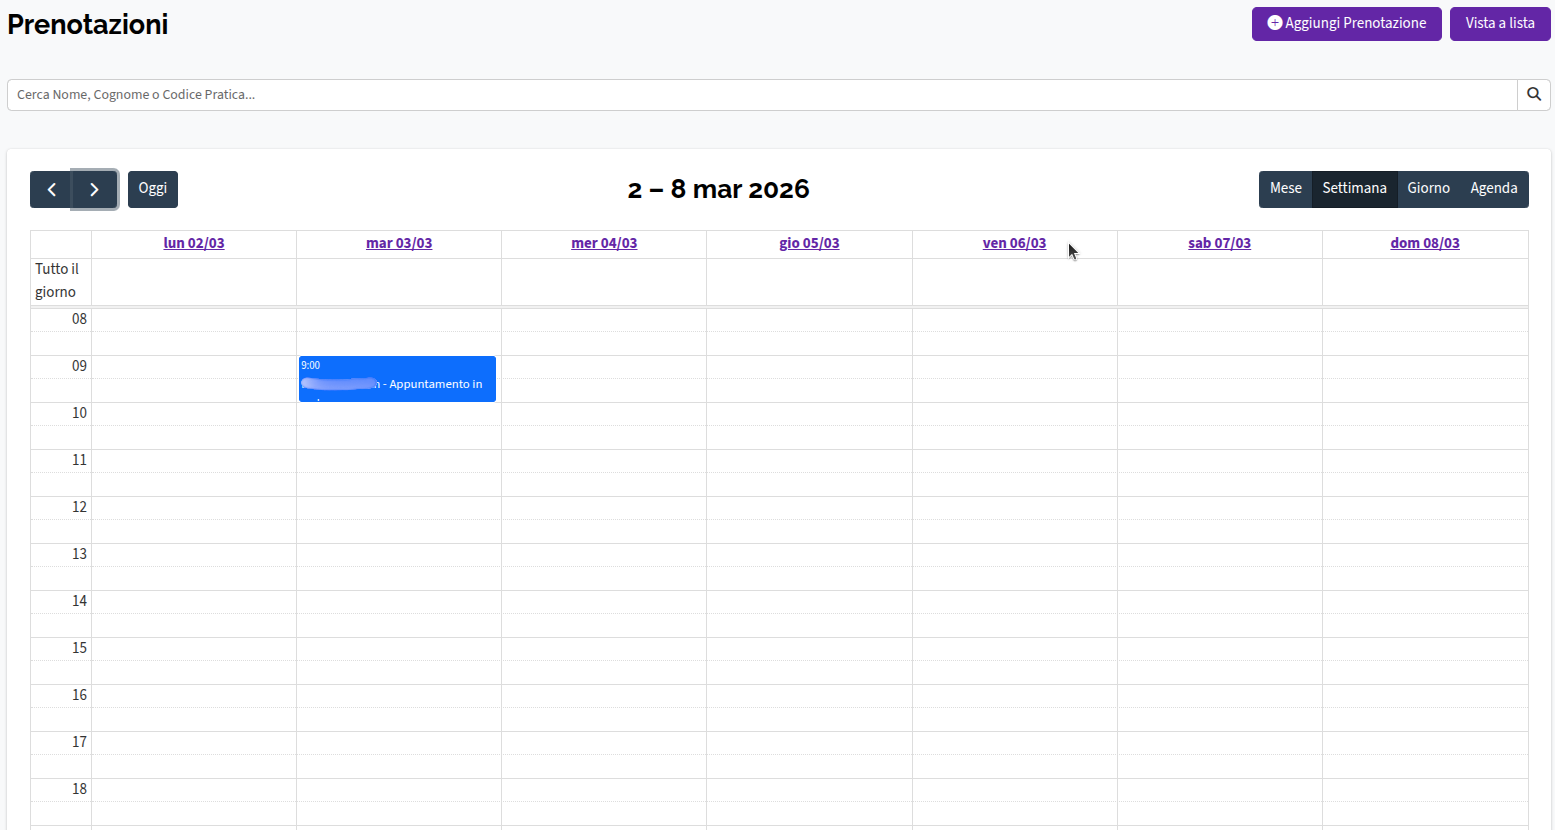Open the sab 07/03 day link

pos(1219,242)
